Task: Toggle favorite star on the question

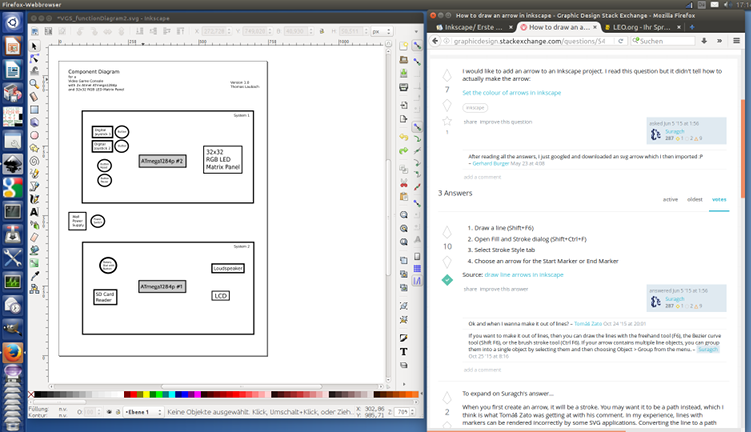Action: point(447,121)
